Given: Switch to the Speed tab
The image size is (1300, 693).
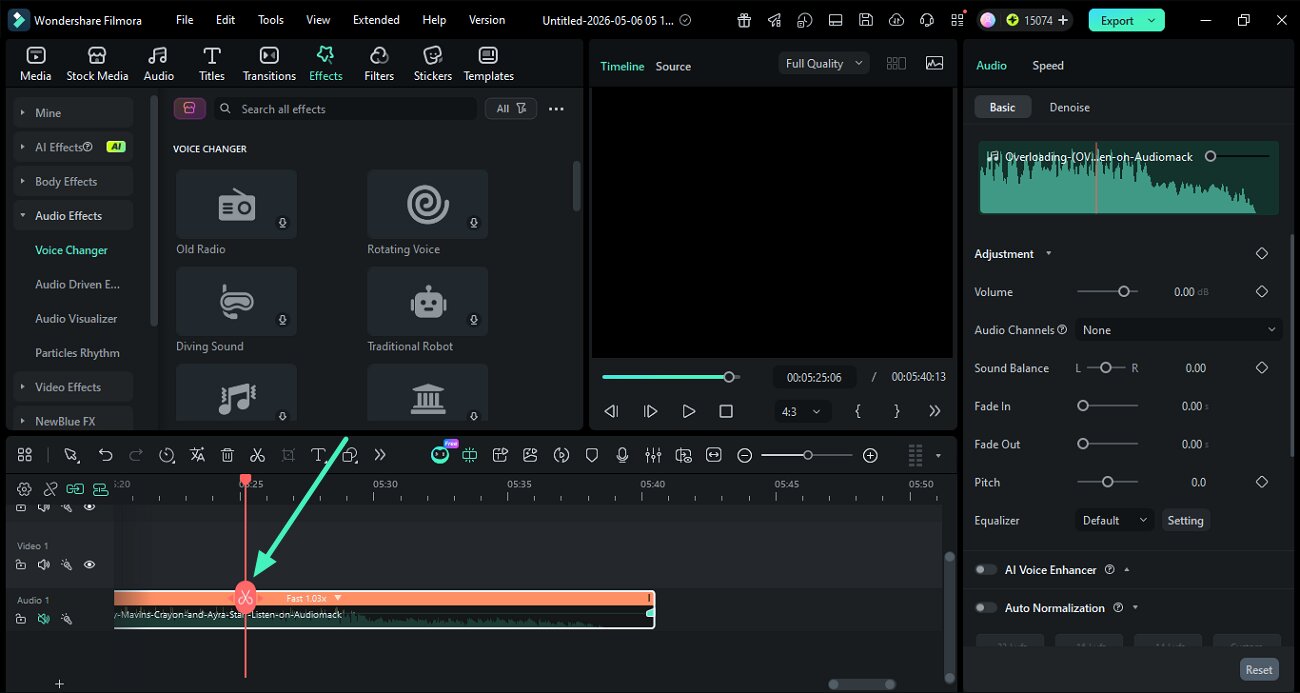Looking at the screenshot, I should pyautogui.click(x=1048, y=65).
